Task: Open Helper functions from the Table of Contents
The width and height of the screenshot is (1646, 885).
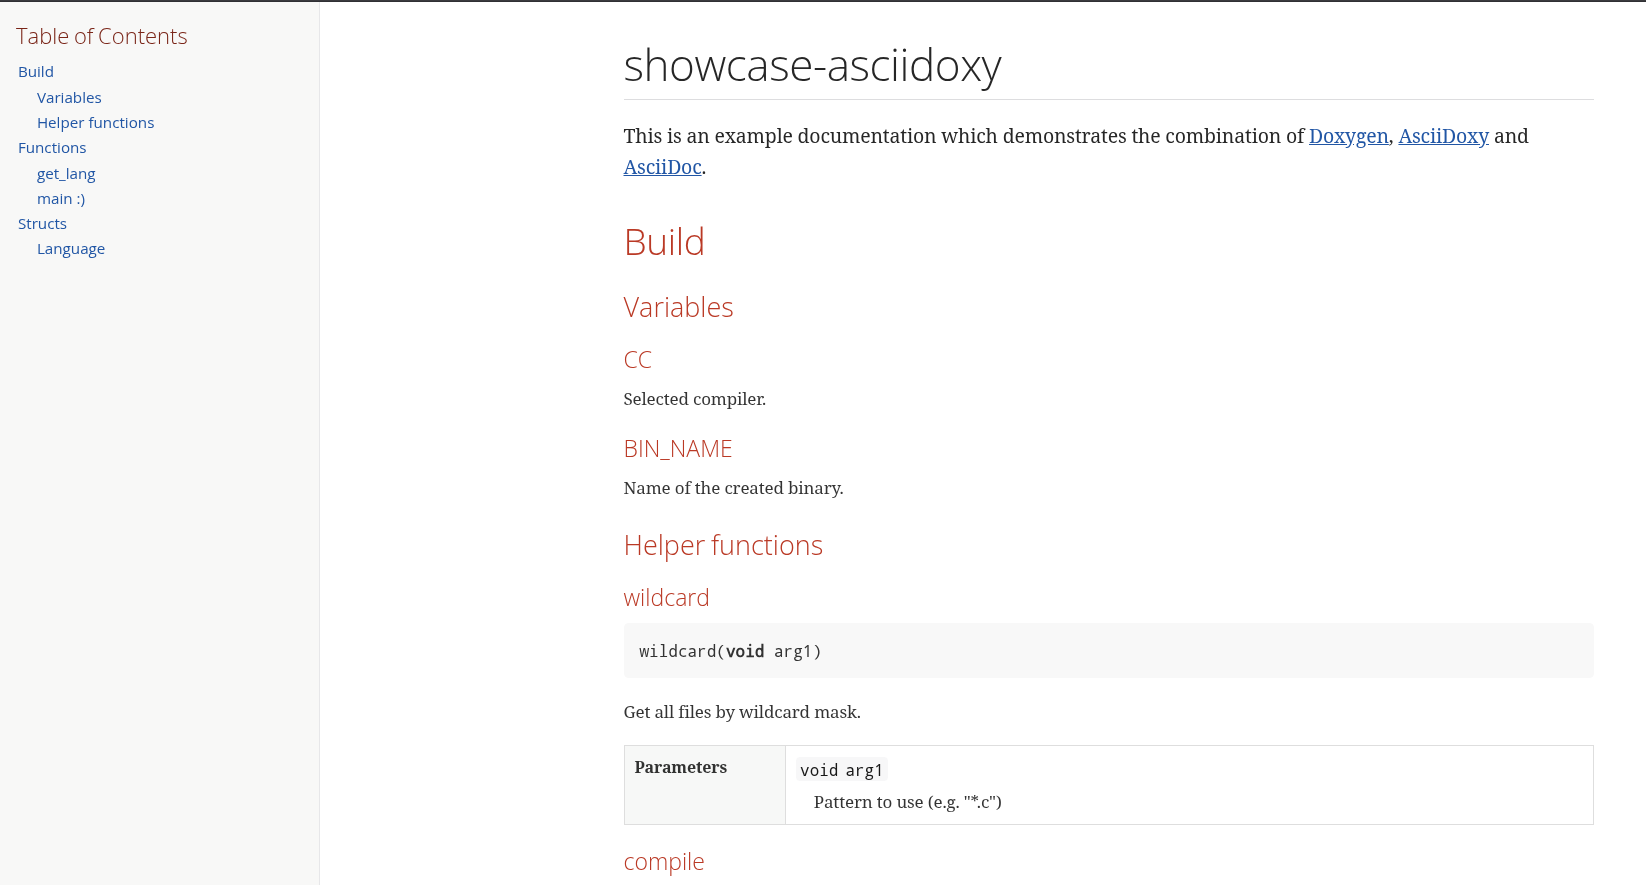Action: tap(95, 122)
